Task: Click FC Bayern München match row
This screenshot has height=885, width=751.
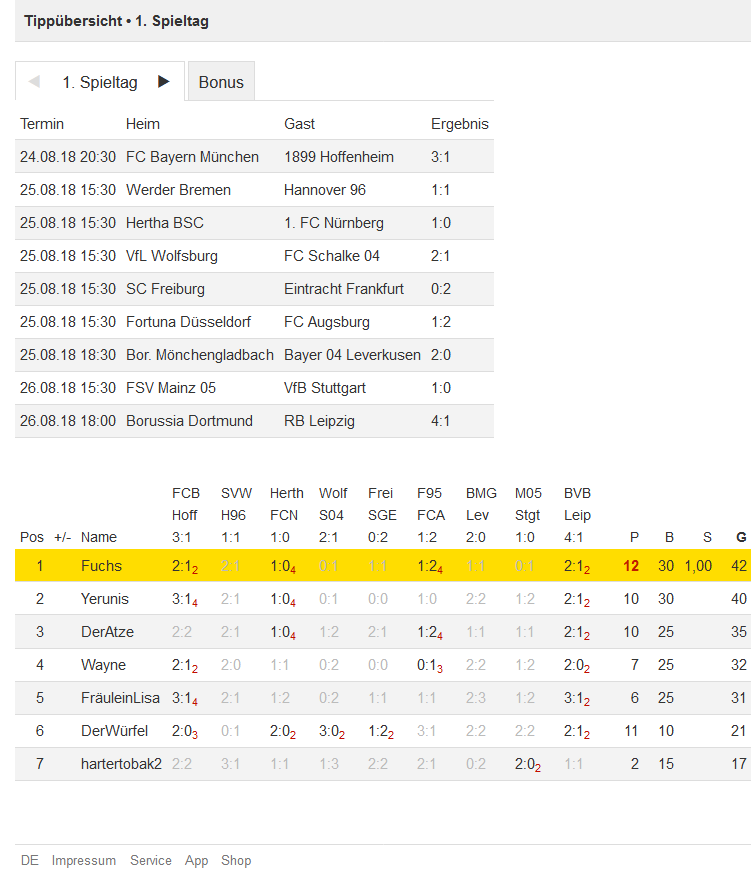Action: [x=254, y=156]
